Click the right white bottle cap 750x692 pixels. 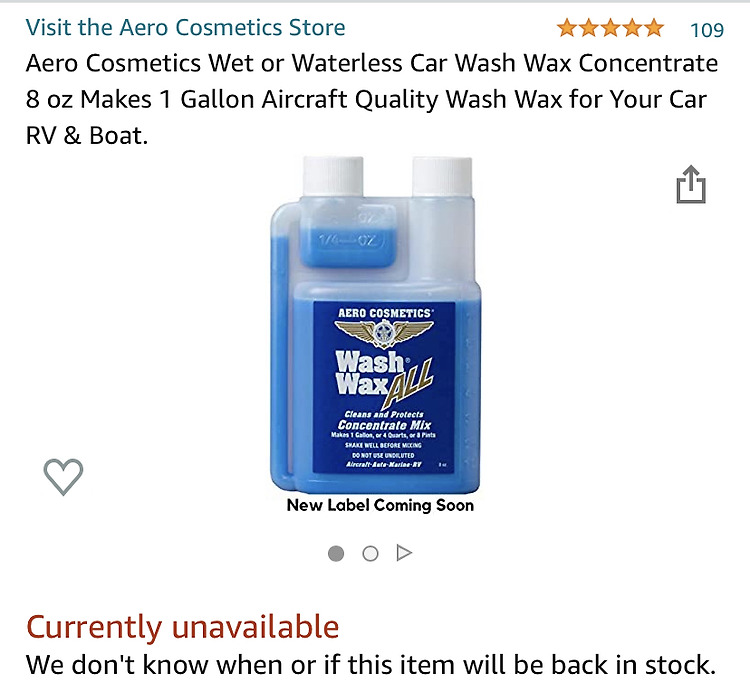(442, 176)
